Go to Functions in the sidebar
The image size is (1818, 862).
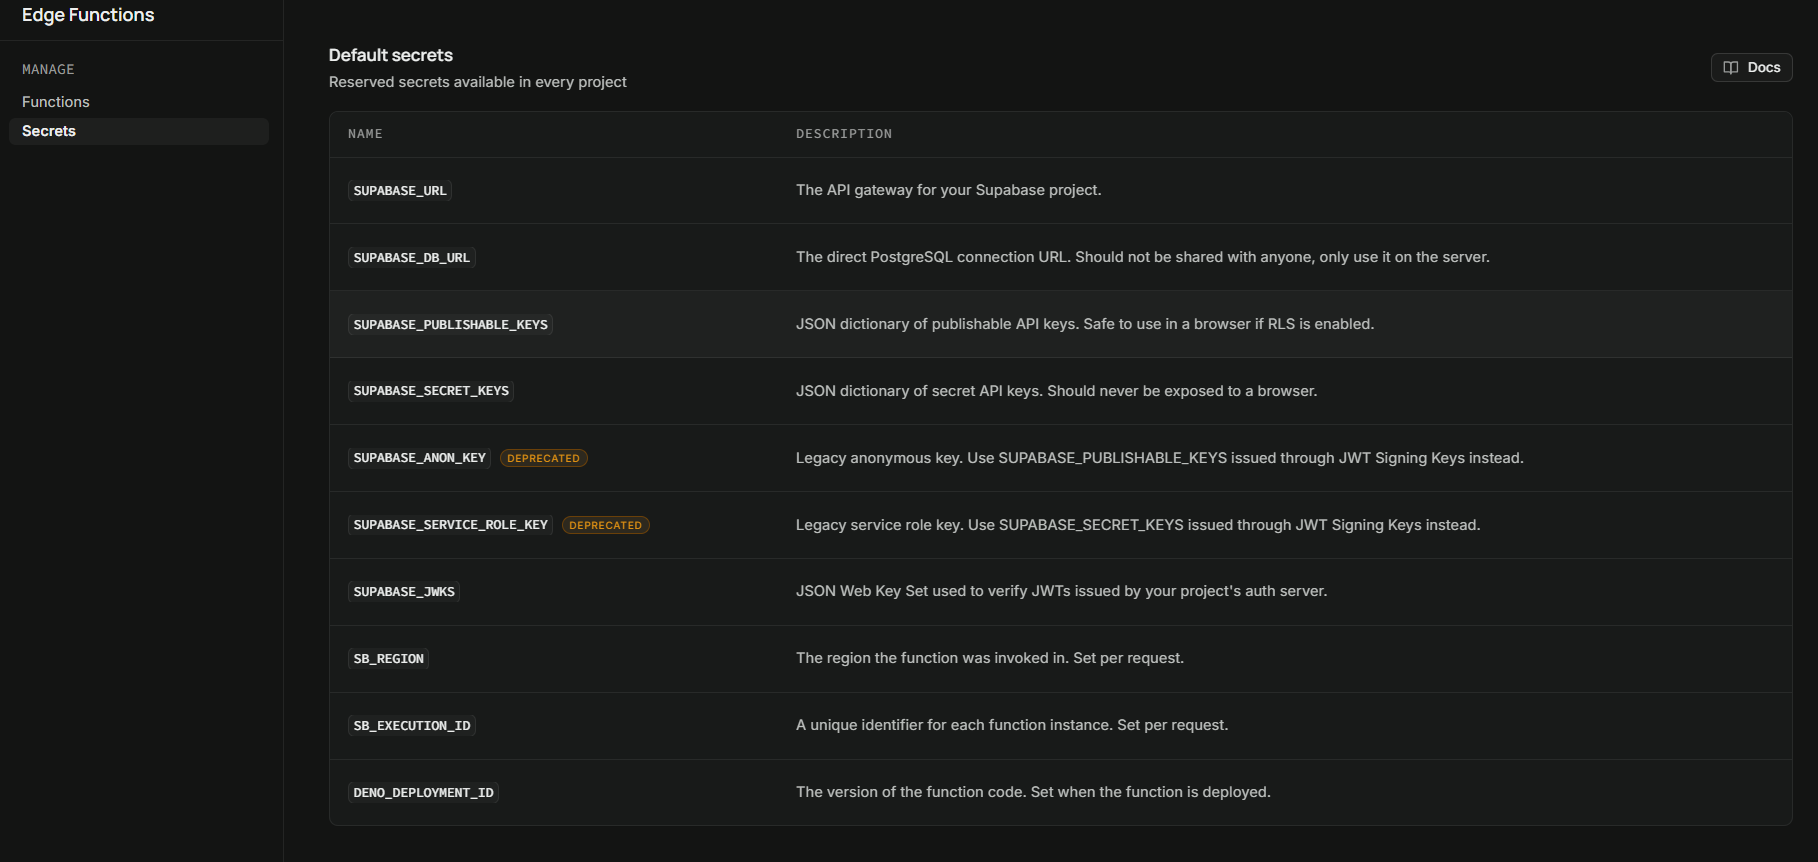pyautogui.click(x=56, y=102)
